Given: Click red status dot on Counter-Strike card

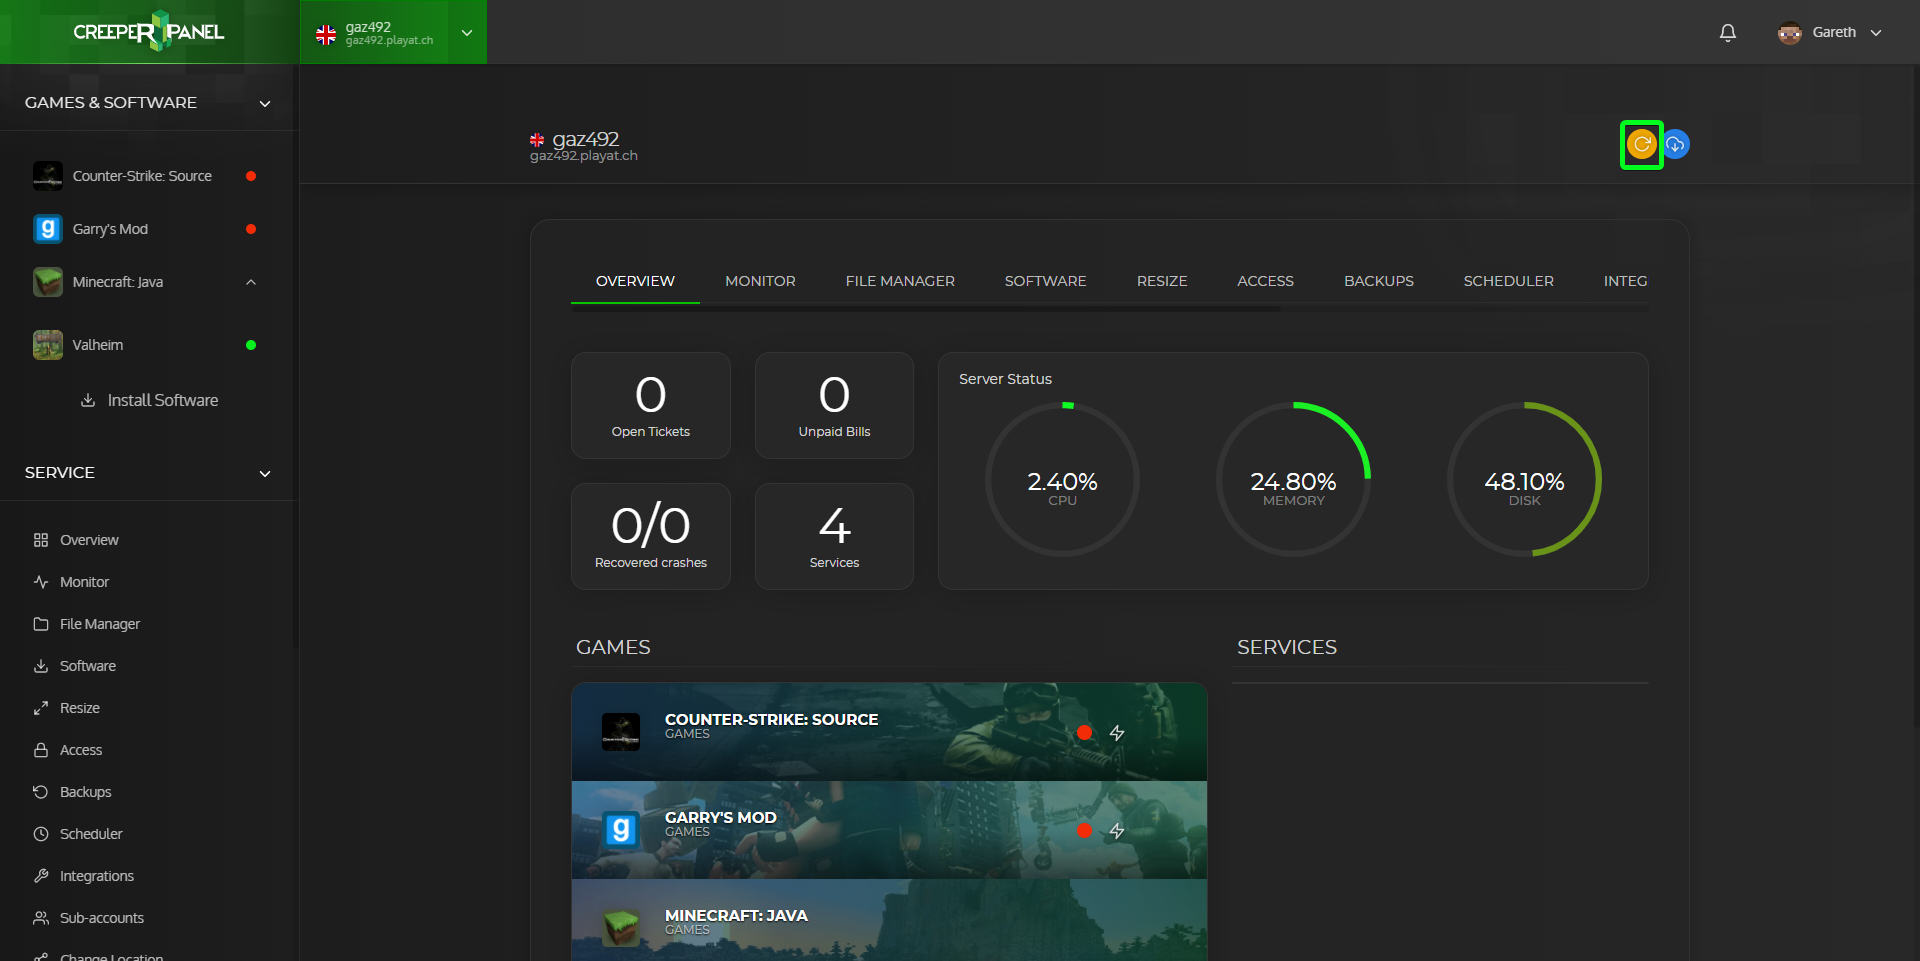Looking at the screenshot, I should coord(1084,733).
